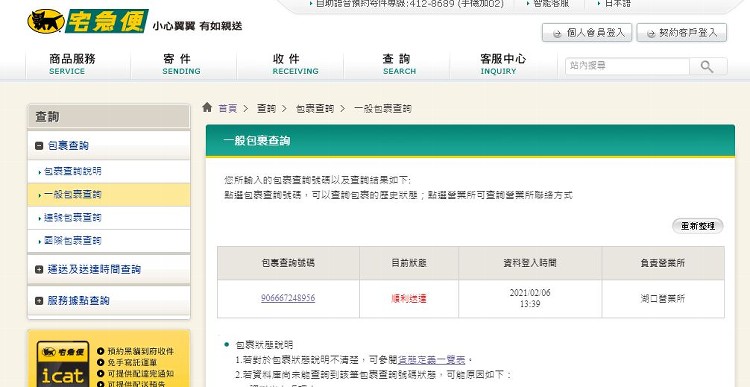Go to 查詢 breadcrumb link
The width and height of the screenshot is (750, 387).
pyautogui.click(x=266, y=109)
